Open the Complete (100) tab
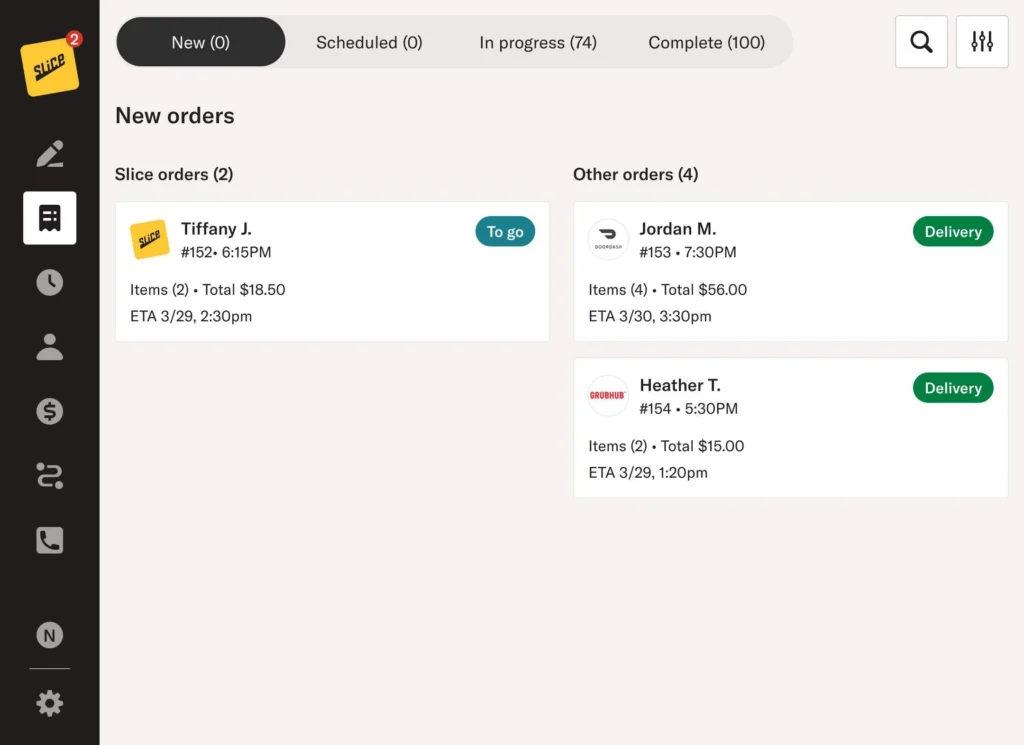This screenshot has height=745, width=1024. pos(706,42)
